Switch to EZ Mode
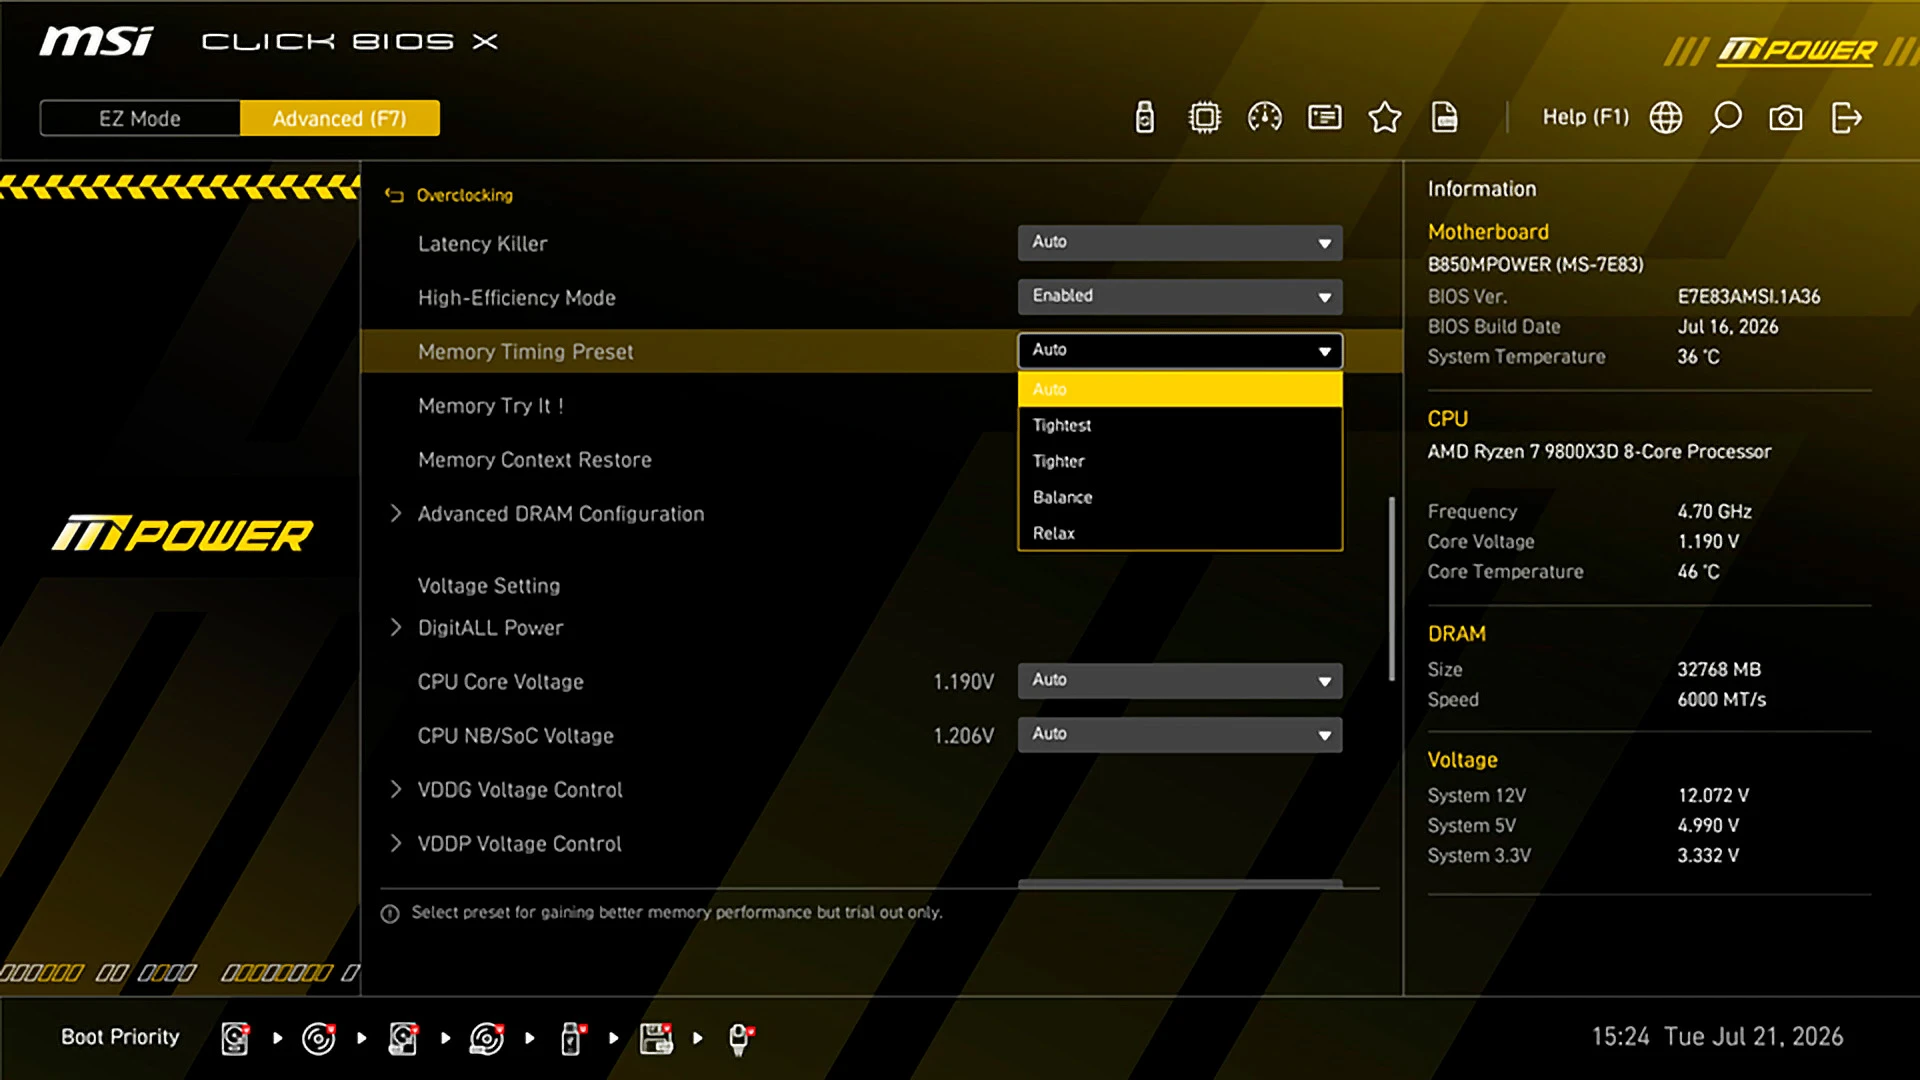The height and width of the screenshot is (1080, 1920). [x=140, y=118]
